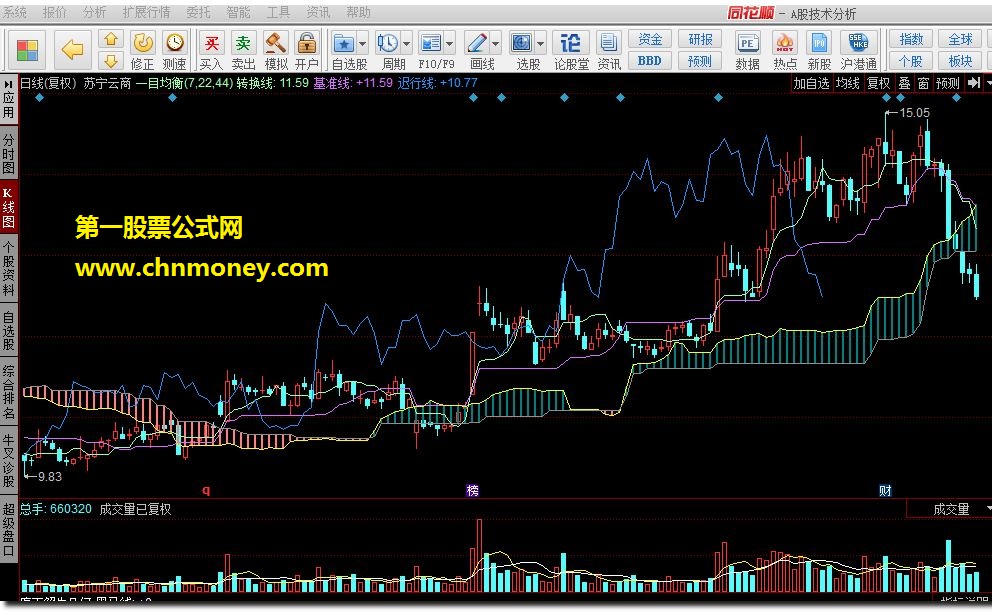Click the 板块 button
Image resolution: width=992 pixels, height=612 pixels.
(960, 61)
